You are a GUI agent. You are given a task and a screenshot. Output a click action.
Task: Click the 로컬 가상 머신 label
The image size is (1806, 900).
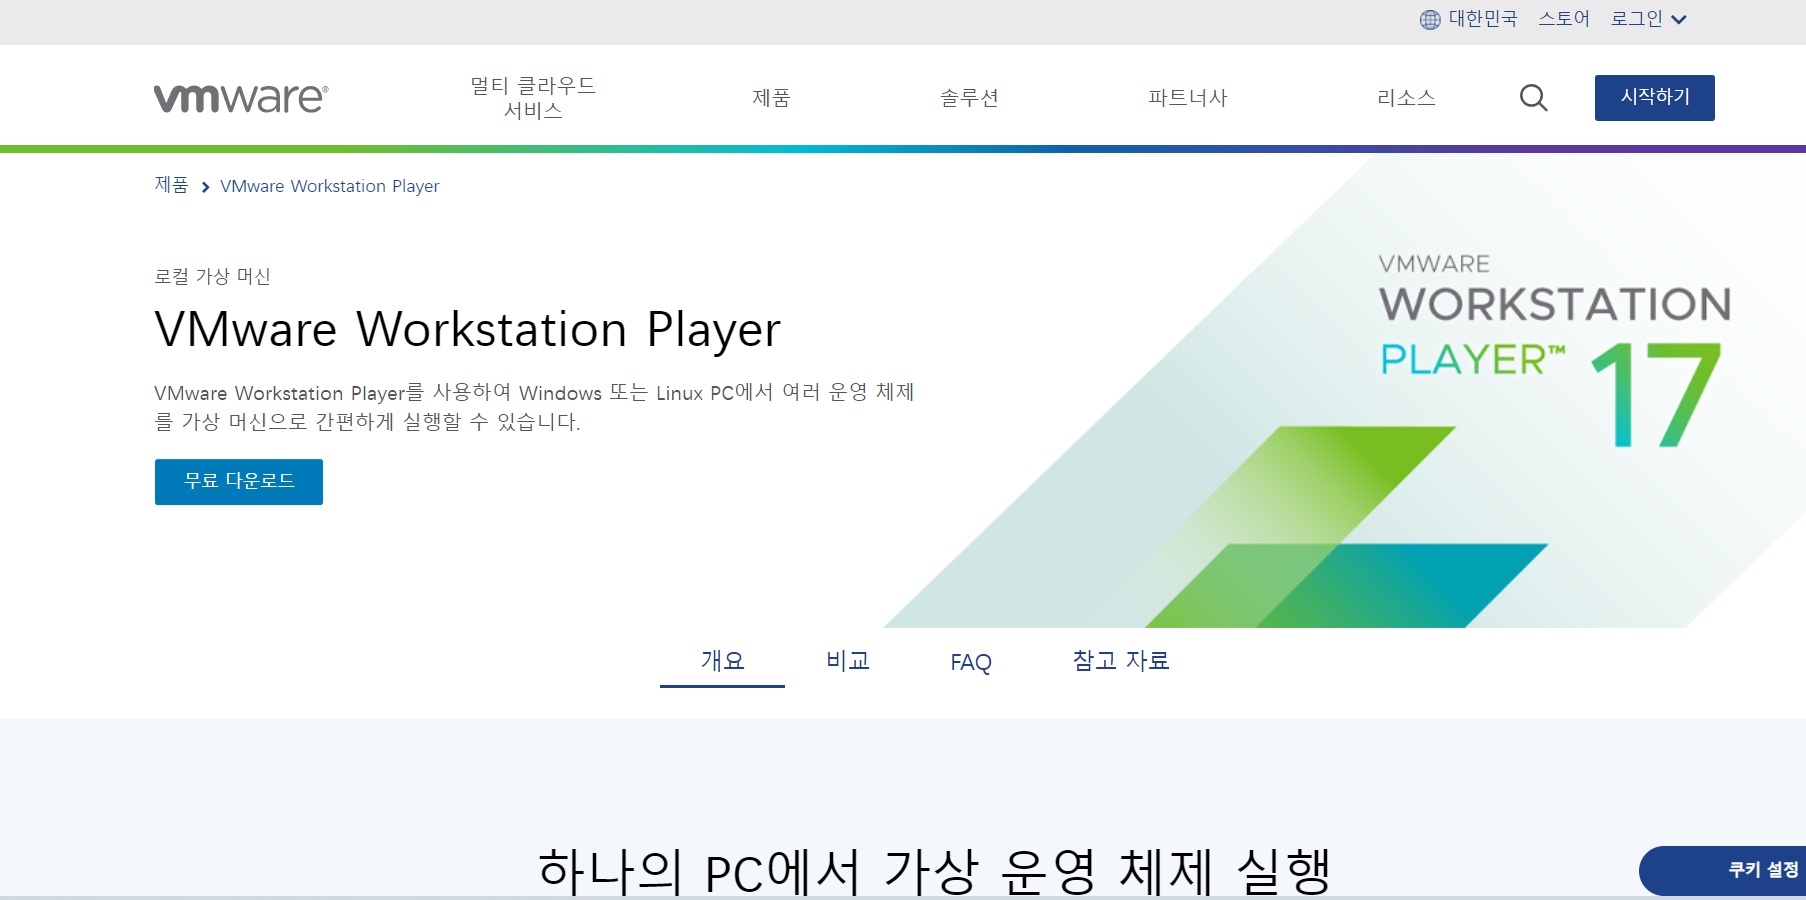[212, 276]
